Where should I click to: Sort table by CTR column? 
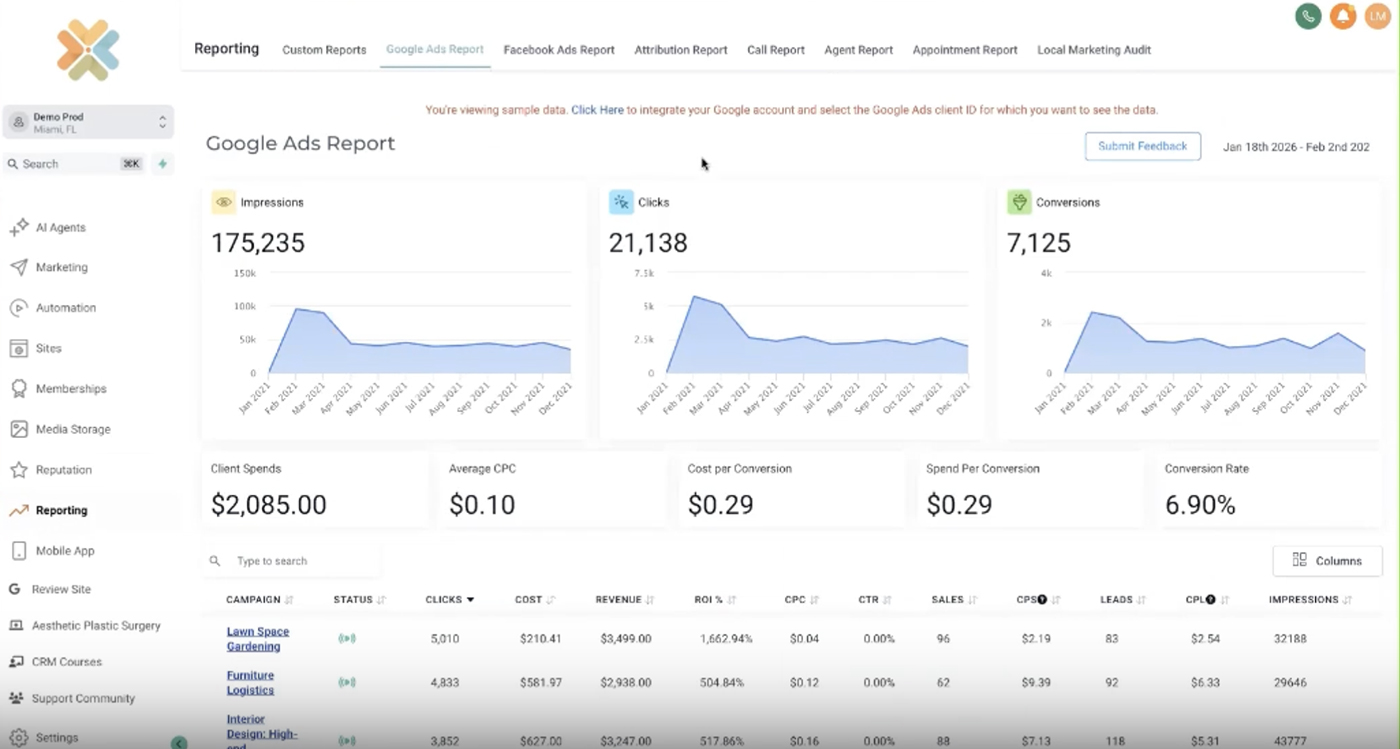(874, 600)
